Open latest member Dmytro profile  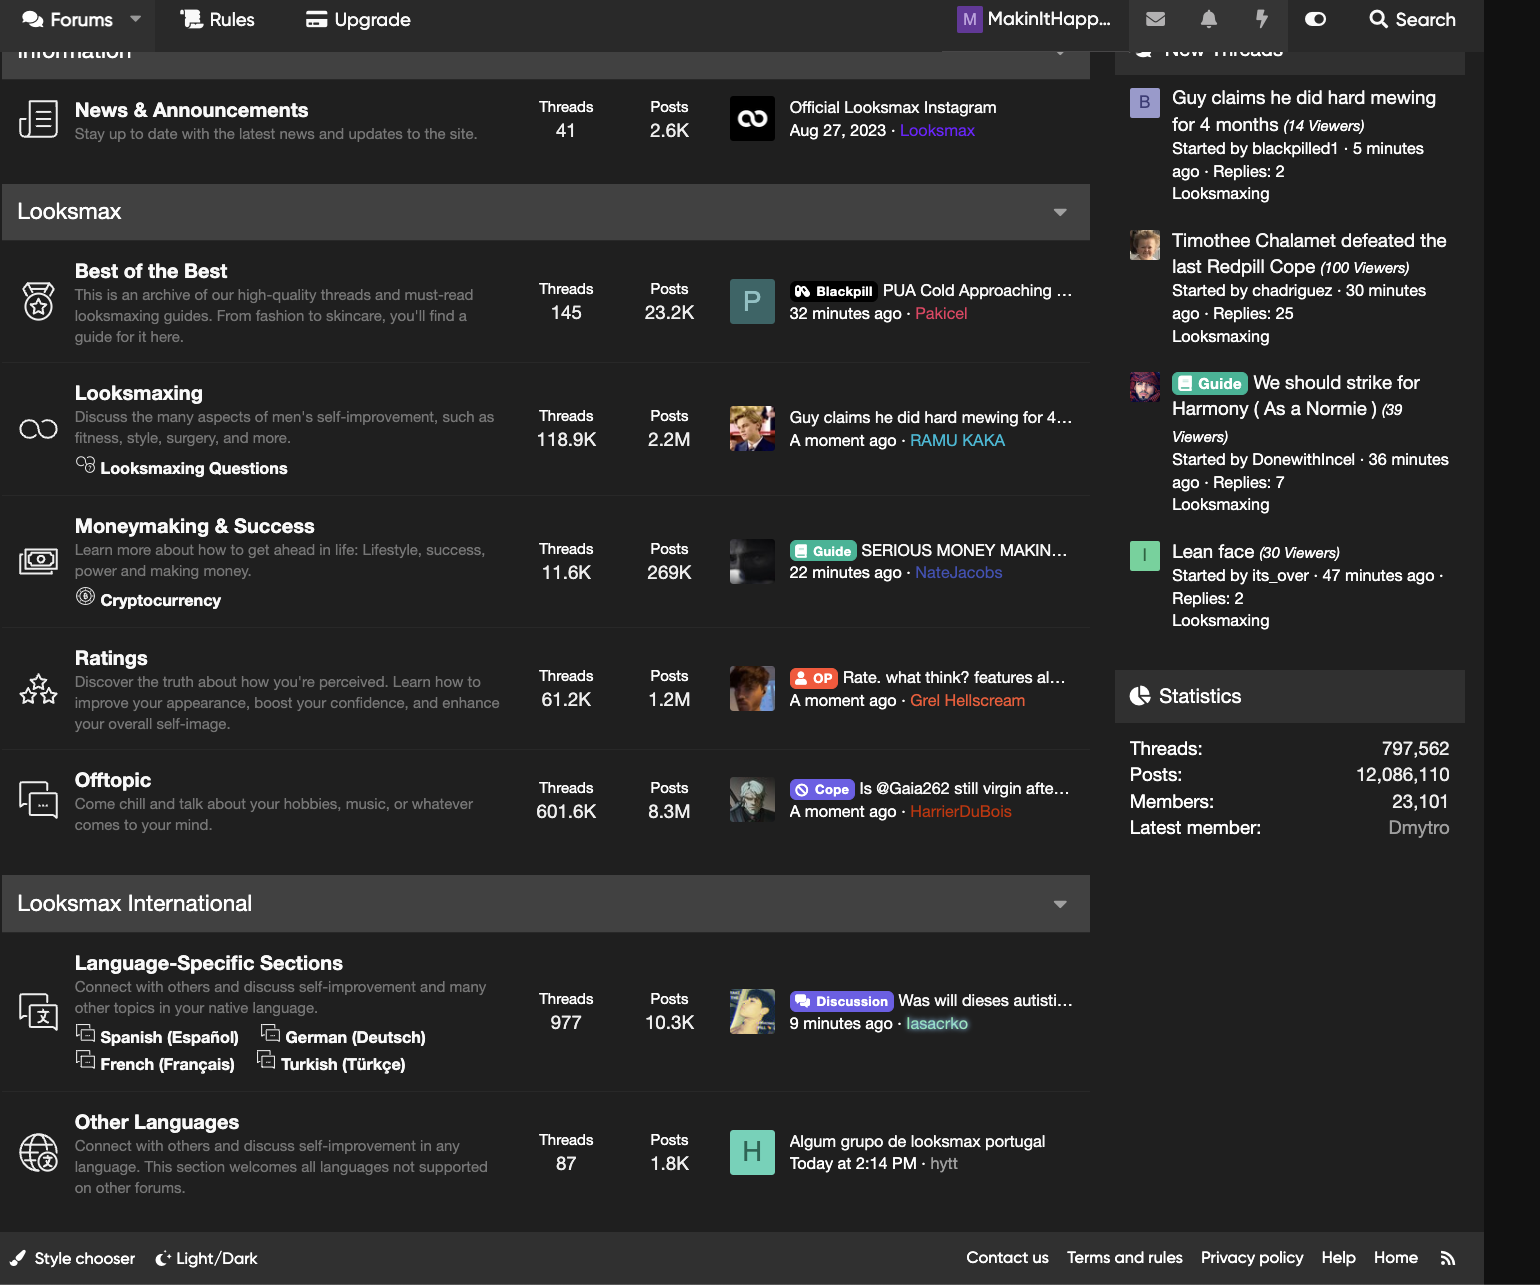coord(1418,827)
